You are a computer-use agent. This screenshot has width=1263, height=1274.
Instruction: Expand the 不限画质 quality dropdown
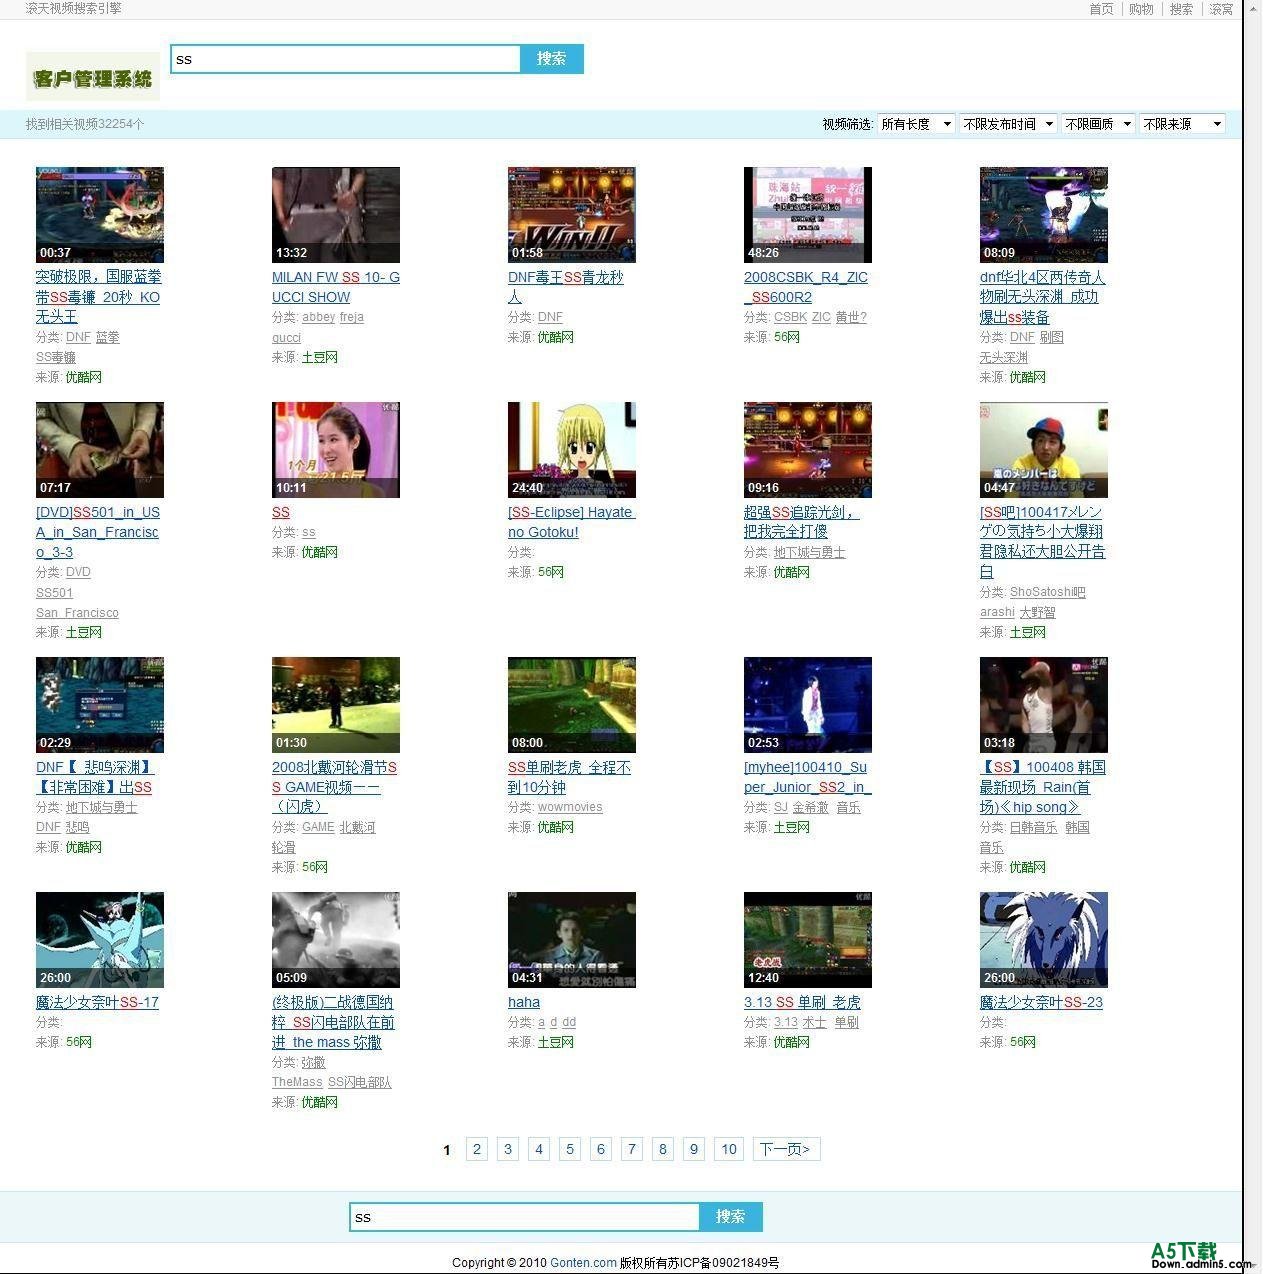tap(1098, 124)
